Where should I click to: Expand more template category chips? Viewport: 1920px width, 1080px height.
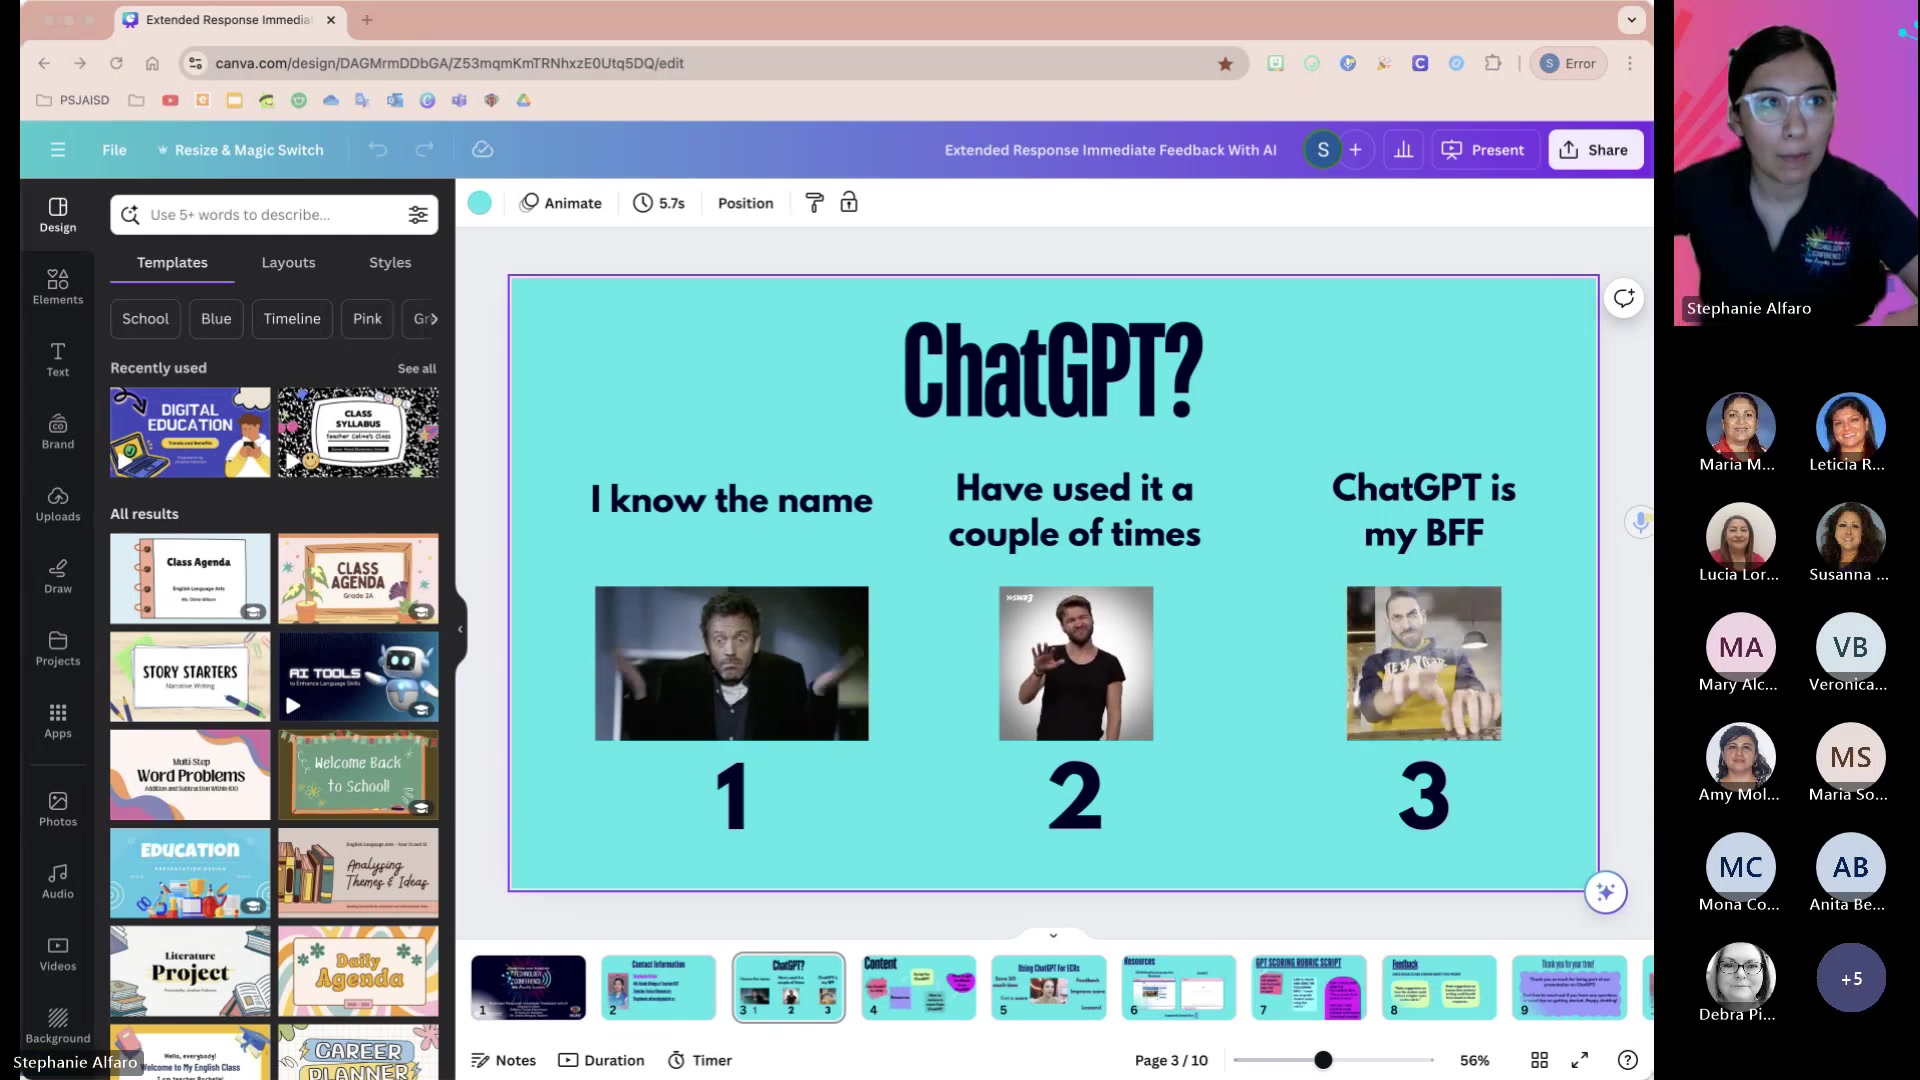[x=433, y=319]
